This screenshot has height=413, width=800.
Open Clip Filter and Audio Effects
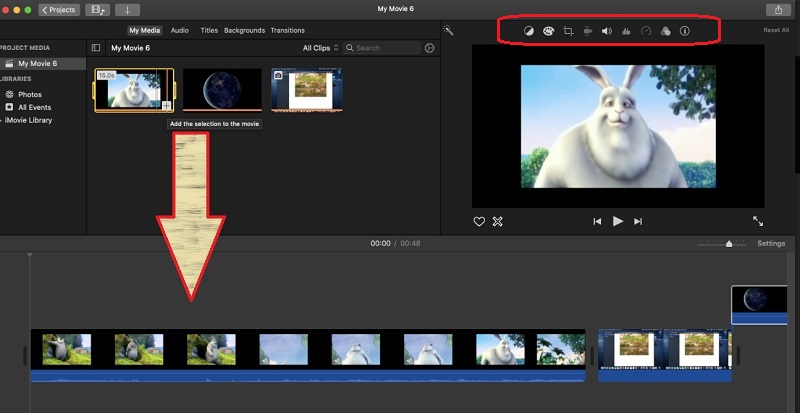(665, 31)
